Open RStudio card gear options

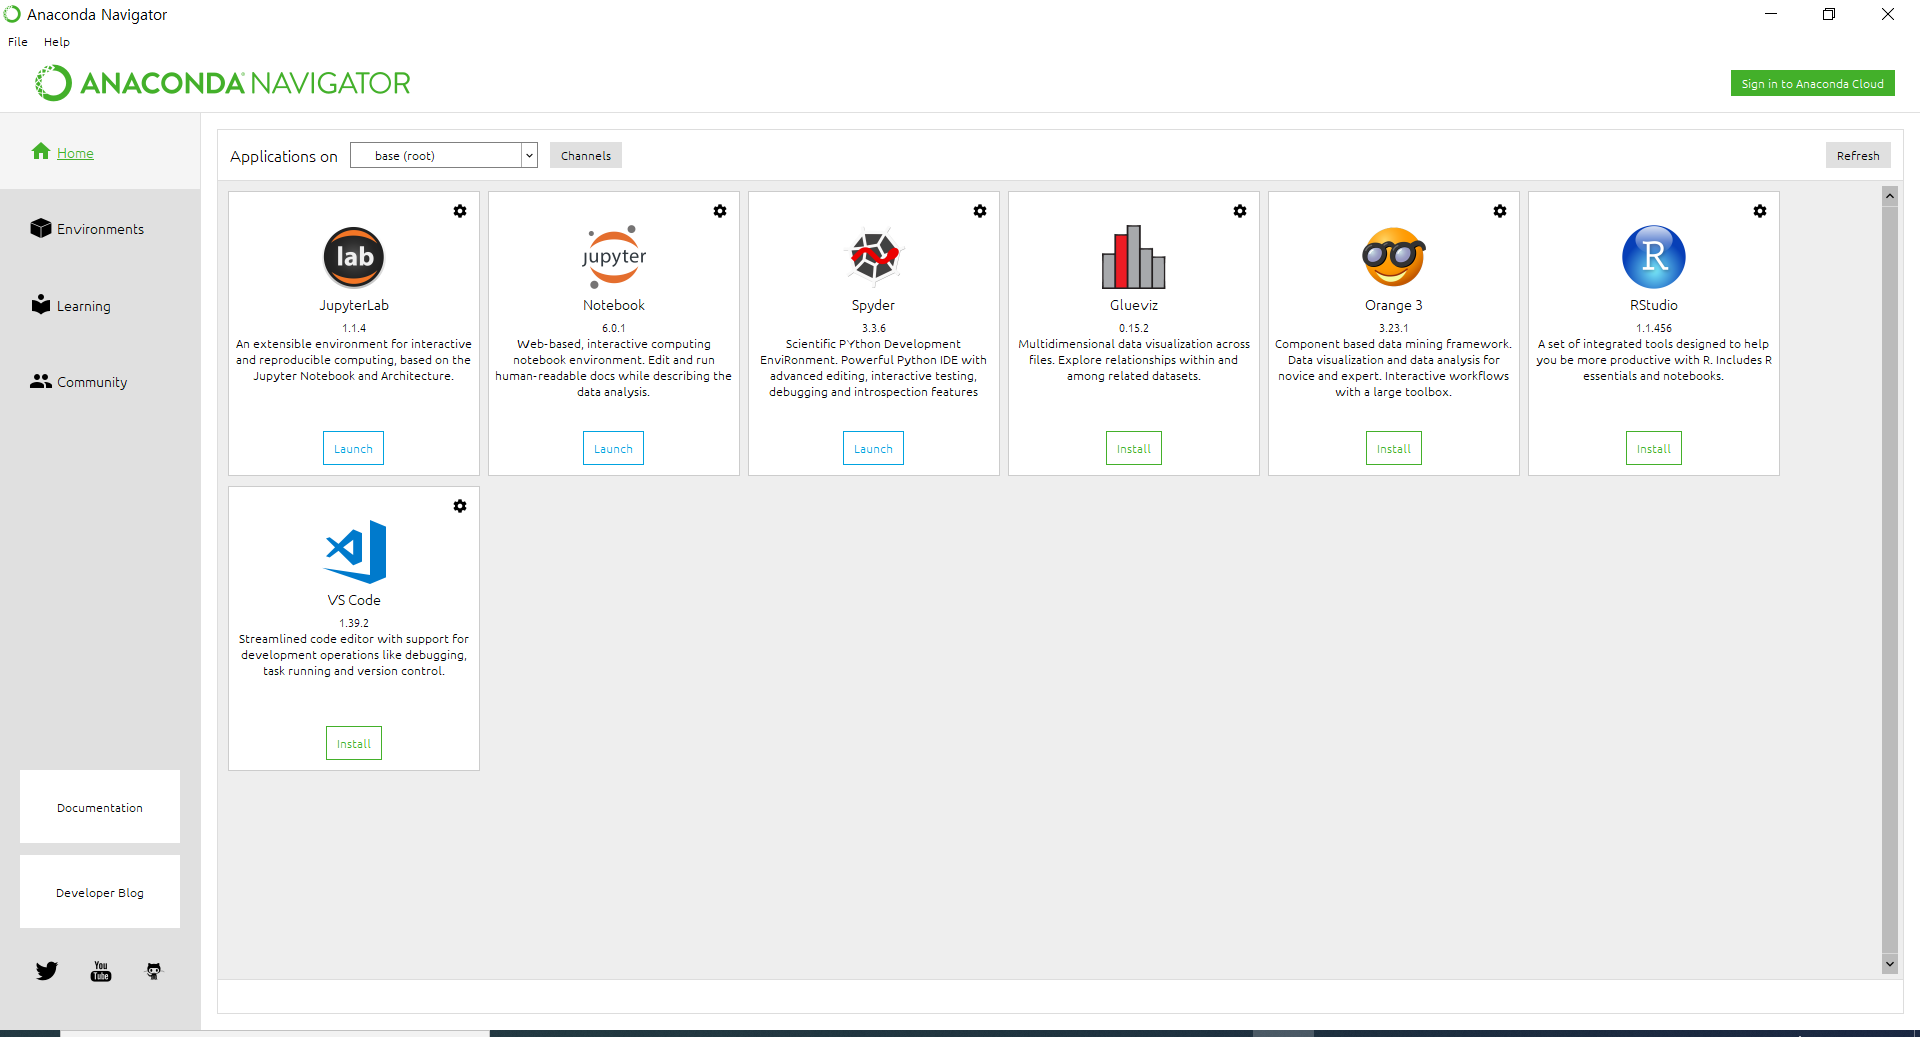tap(1760, 211)
